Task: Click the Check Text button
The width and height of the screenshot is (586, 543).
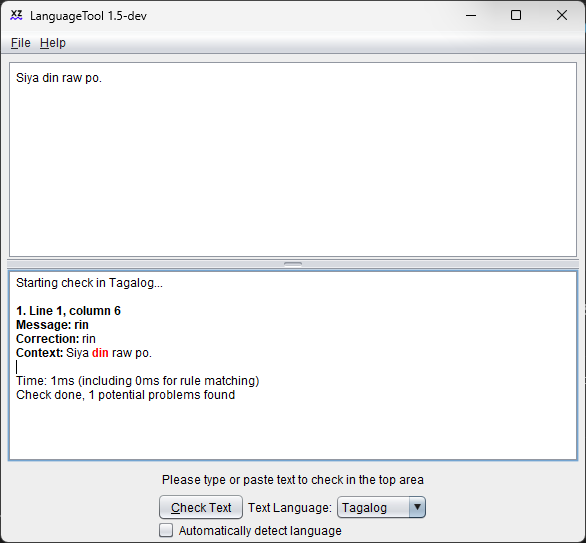Action: coord(201,507)
